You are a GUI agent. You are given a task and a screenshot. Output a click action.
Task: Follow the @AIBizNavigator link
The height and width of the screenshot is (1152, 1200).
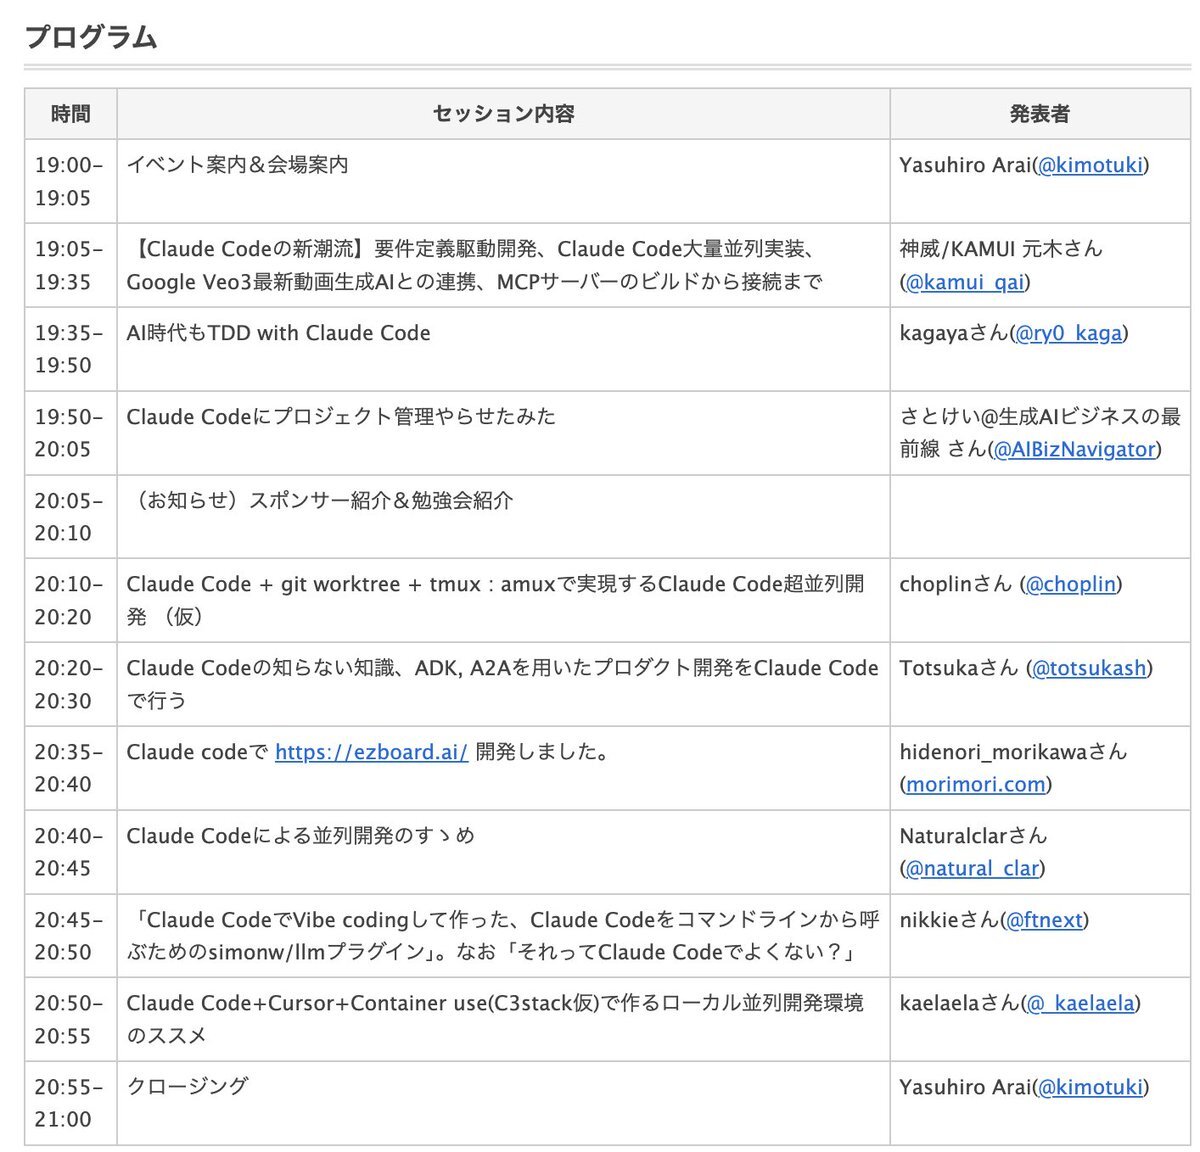click(x=1075, y=449)
